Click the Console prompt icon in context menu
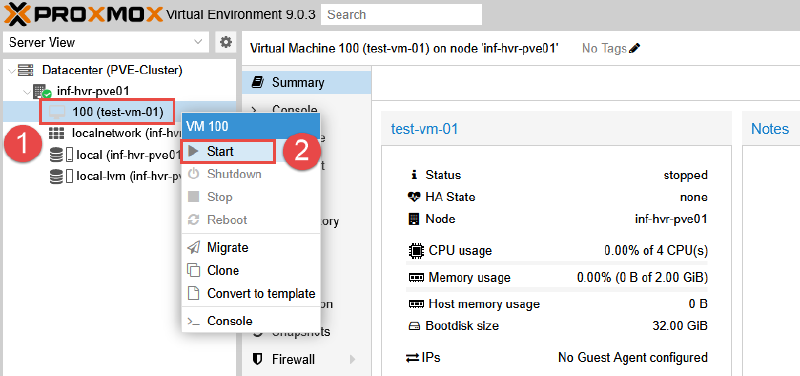 click(x=193, y=321)
